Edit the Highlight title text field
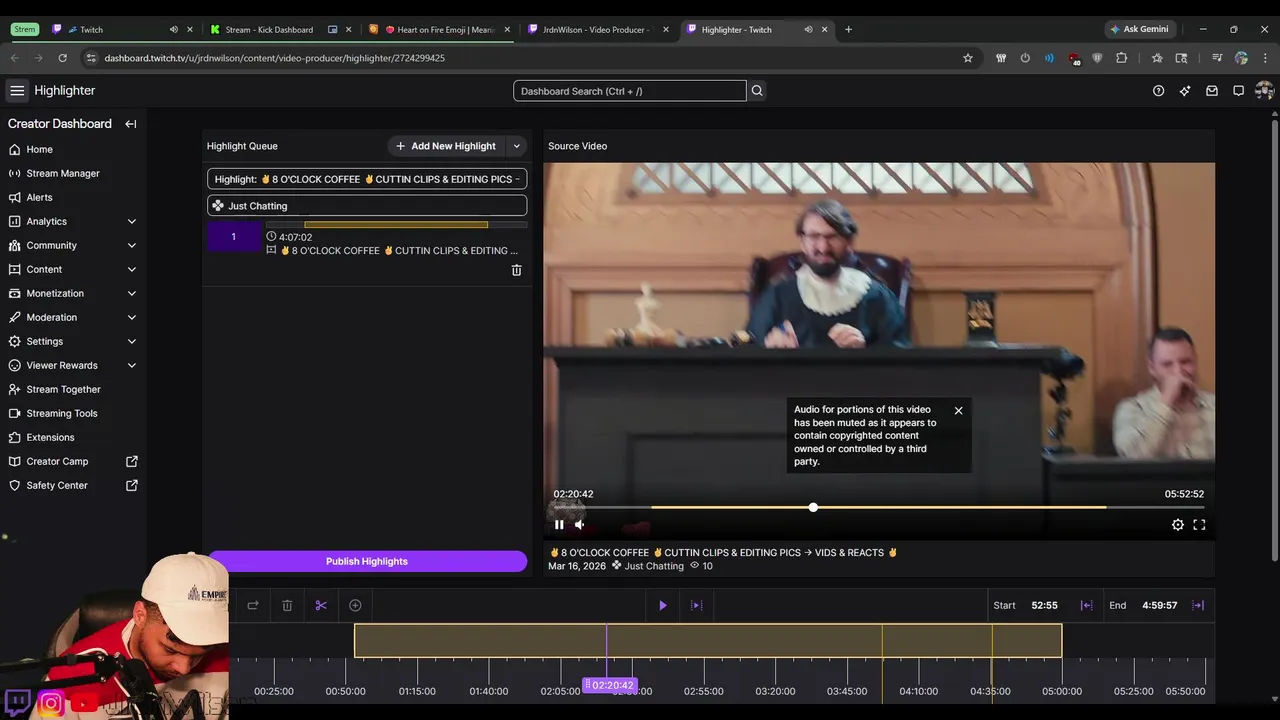1280x720 pixels. click(367, 179)
